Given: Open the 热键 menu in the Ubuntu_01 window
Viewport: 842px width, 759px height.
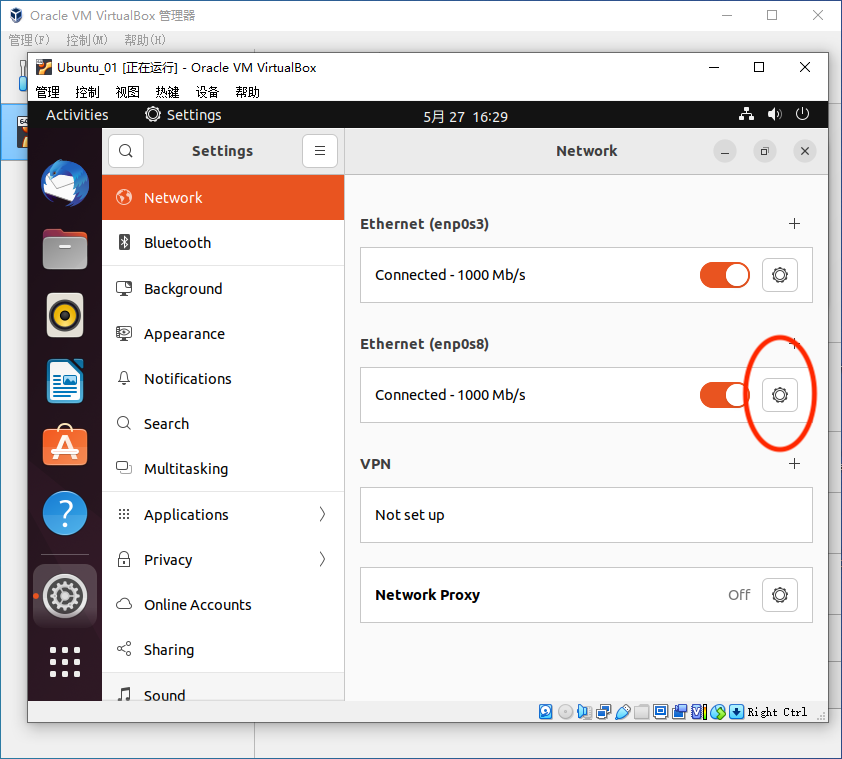Looking at the screenshot, I should point(167,92).
